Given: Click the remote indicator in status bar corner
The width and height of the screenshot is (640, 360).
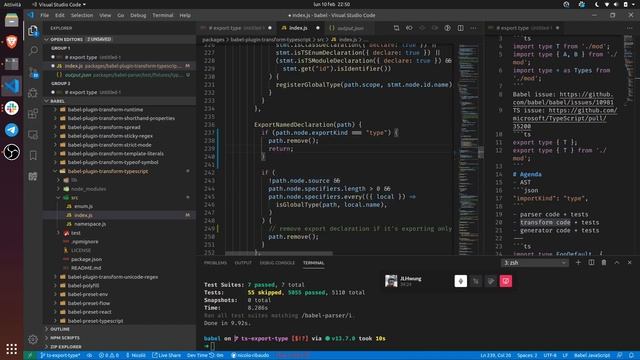Looking at the screenshot, I should pyautogui.click(x=30, y=355).
